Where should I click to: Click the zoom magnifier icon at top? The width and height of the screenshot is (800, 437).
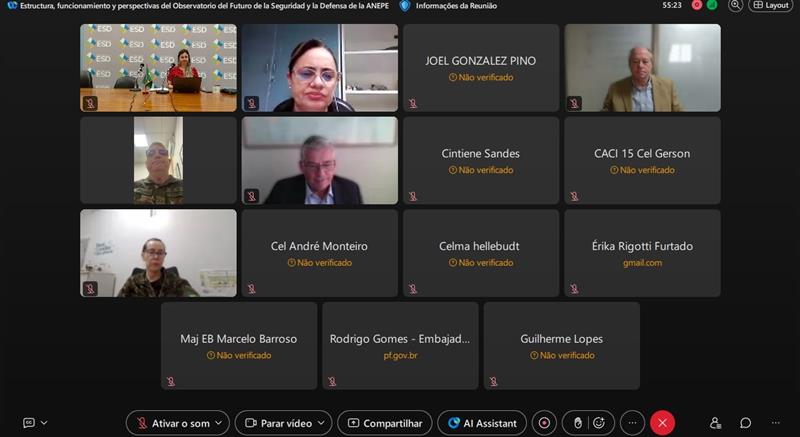click(x=735, y=5)
